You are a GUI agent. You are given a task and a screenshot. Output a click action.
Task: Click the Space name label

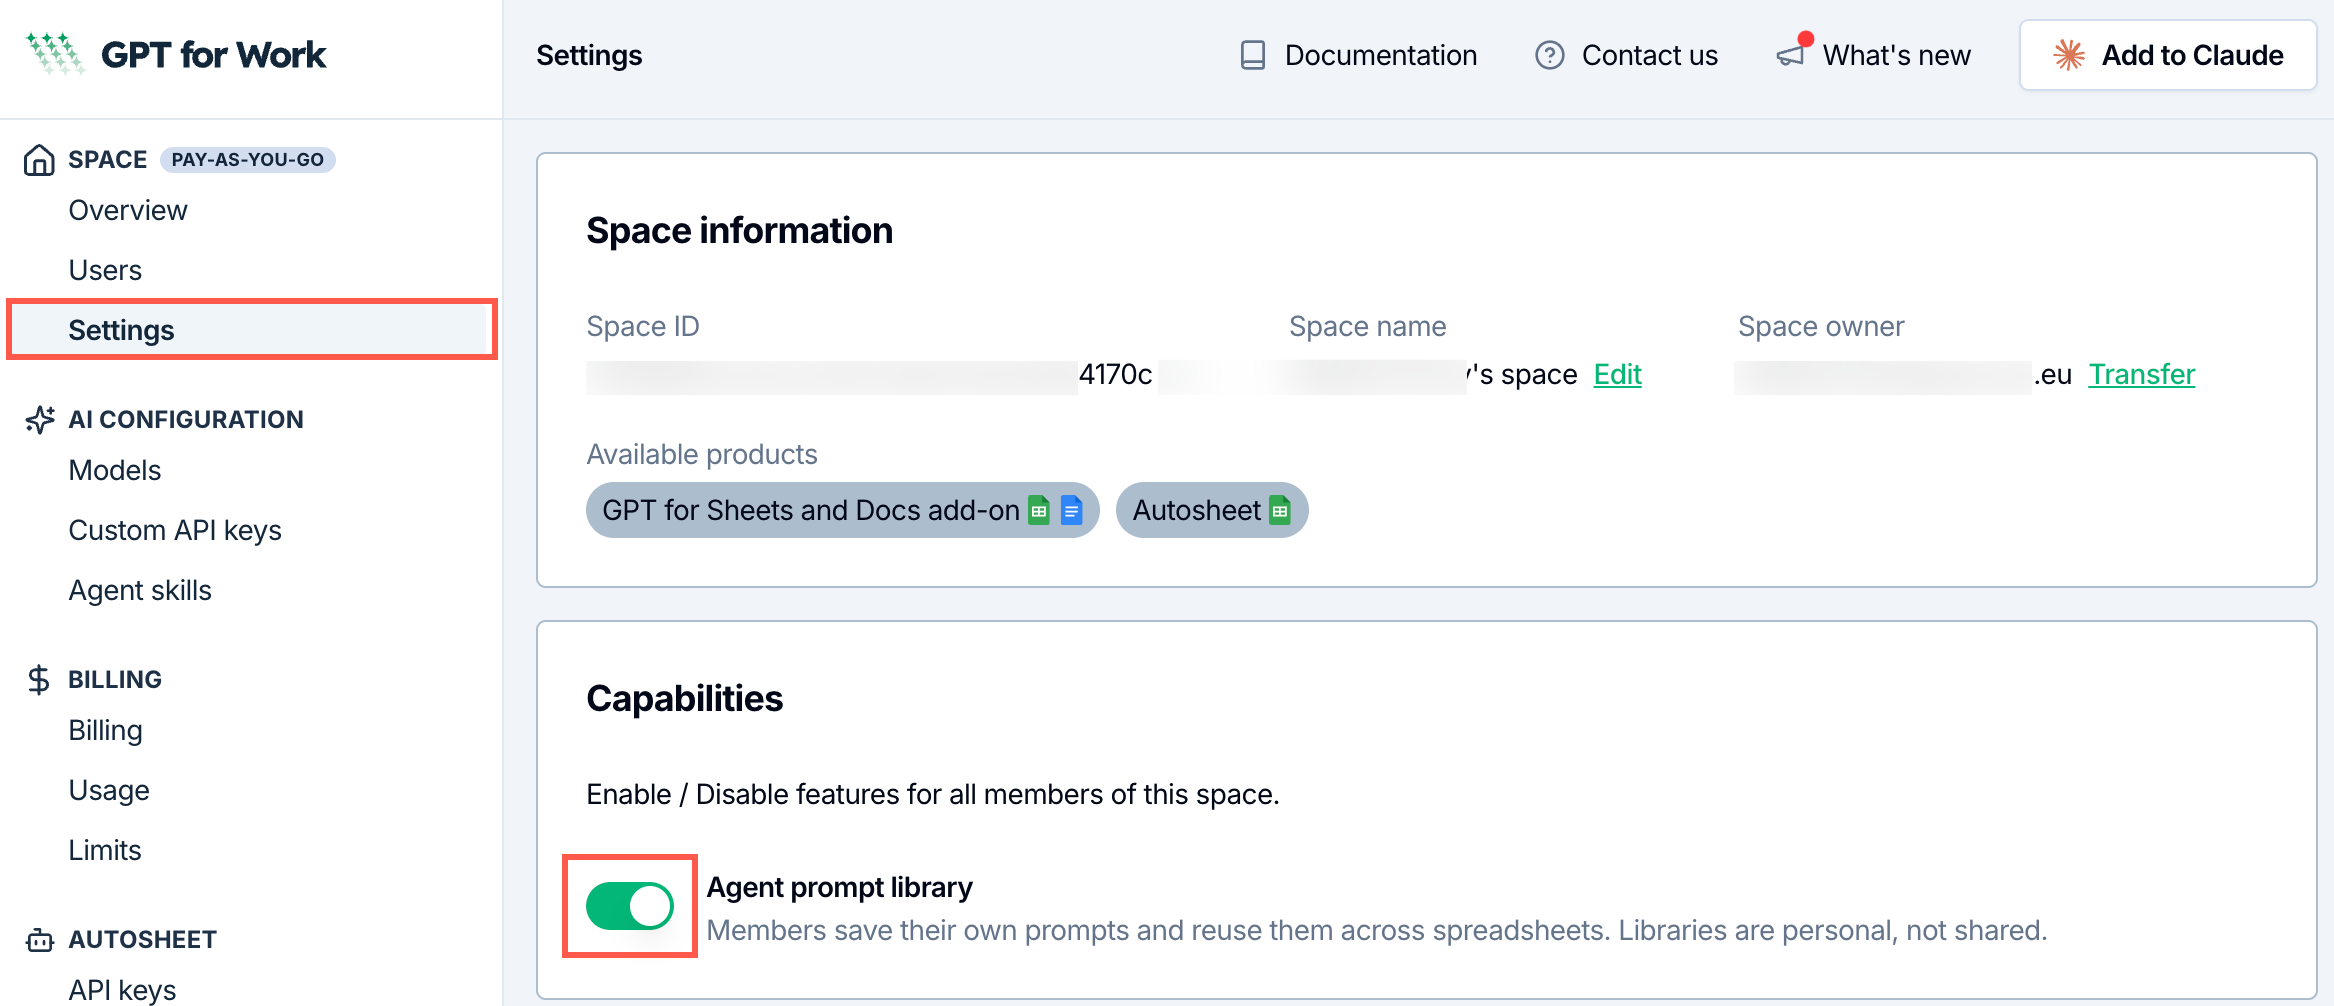pos(1367,327)
